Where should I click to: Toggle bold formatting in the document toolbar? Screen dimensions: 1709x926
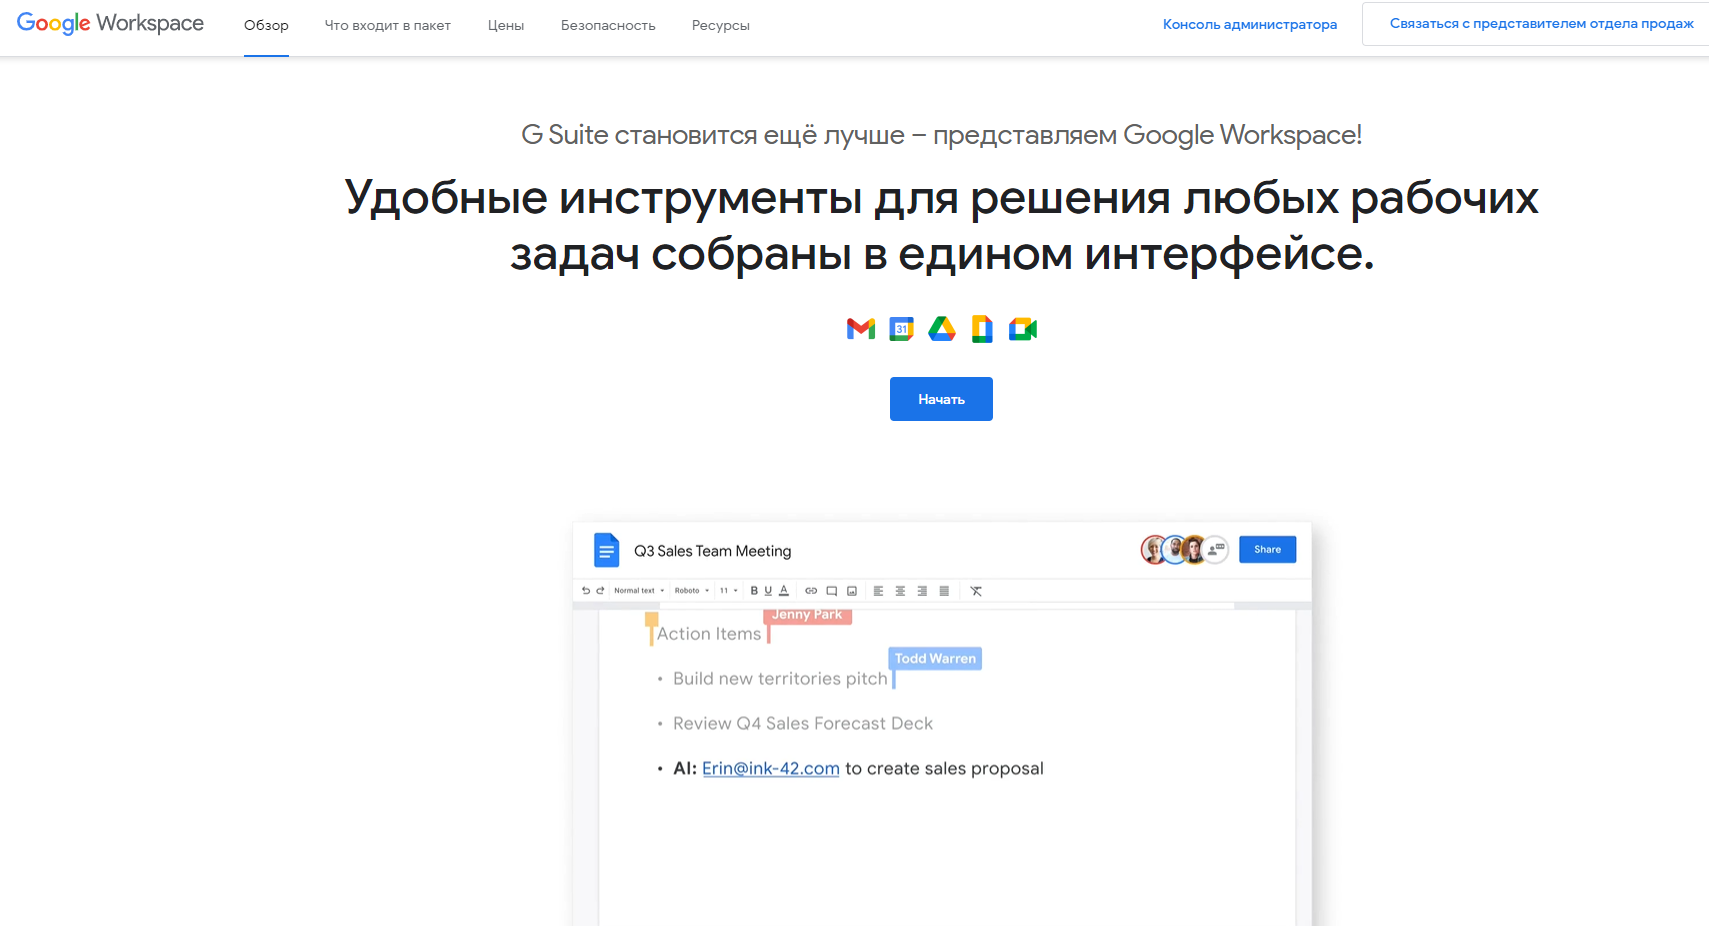click(754, 591)
